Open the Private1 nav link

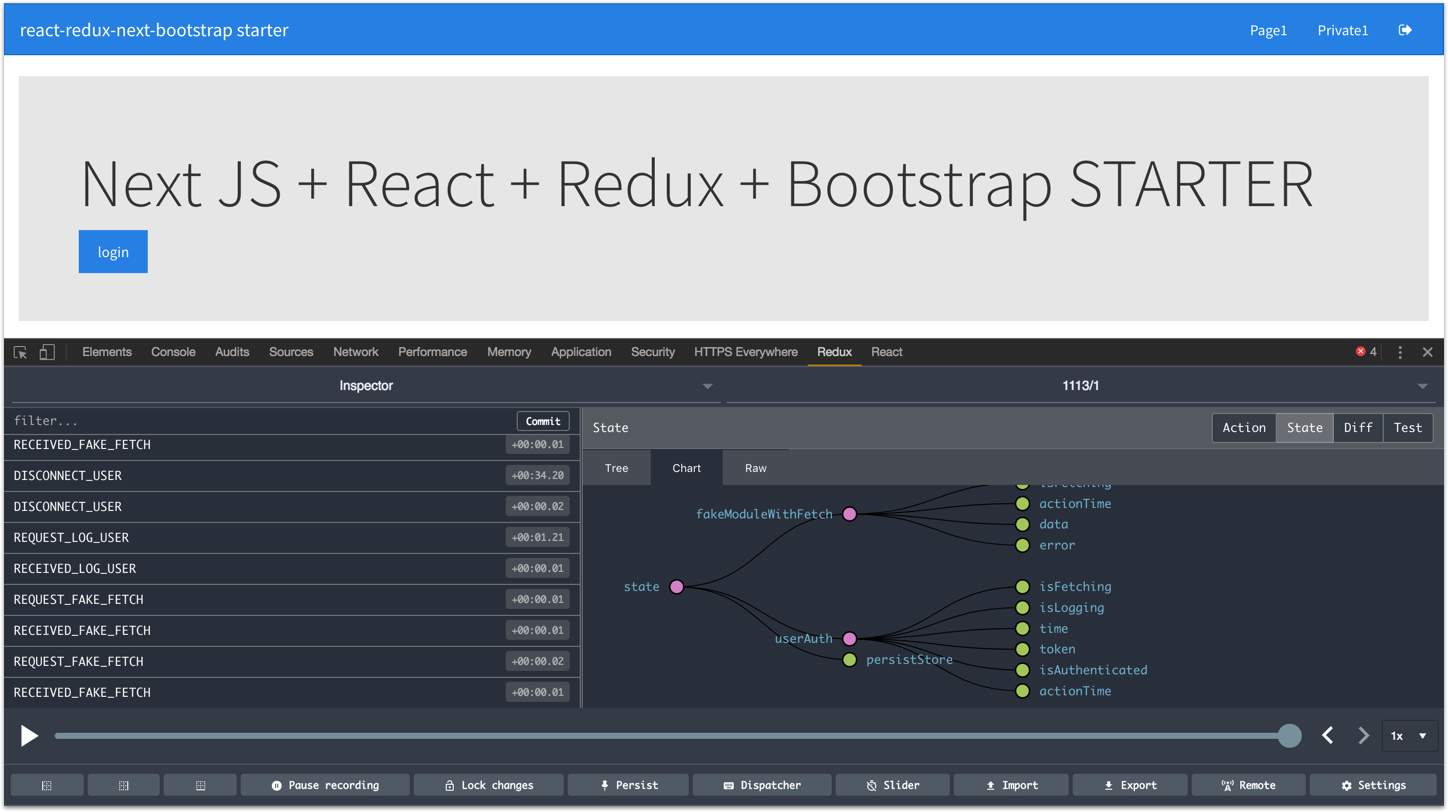[x=1342, y=30]
